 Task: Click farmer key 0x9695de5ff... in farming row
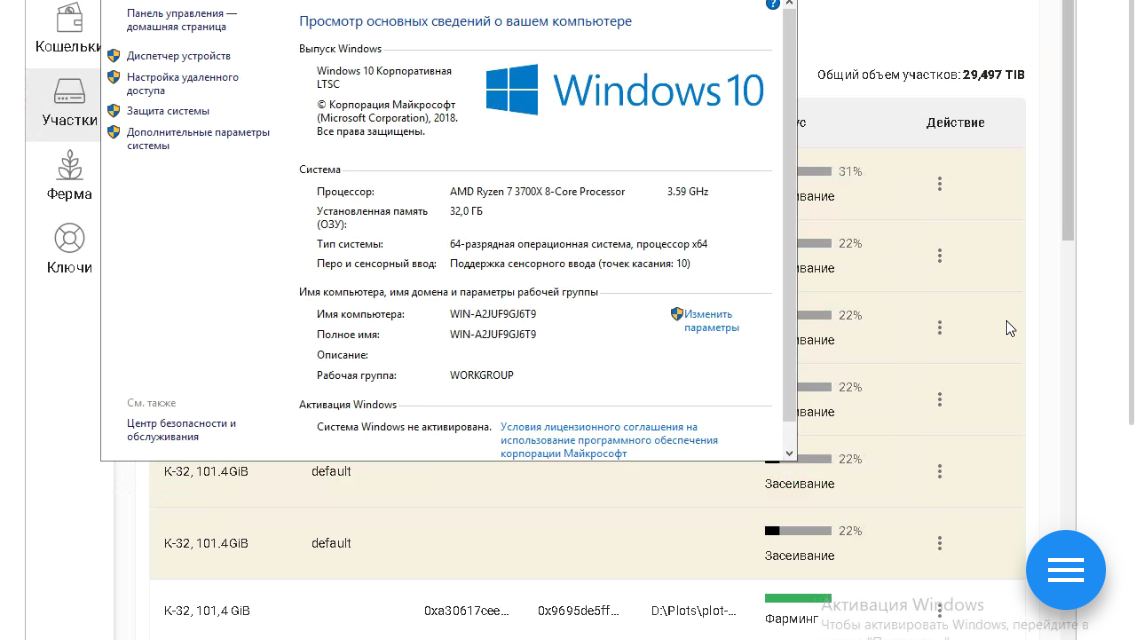click(578, 610)
